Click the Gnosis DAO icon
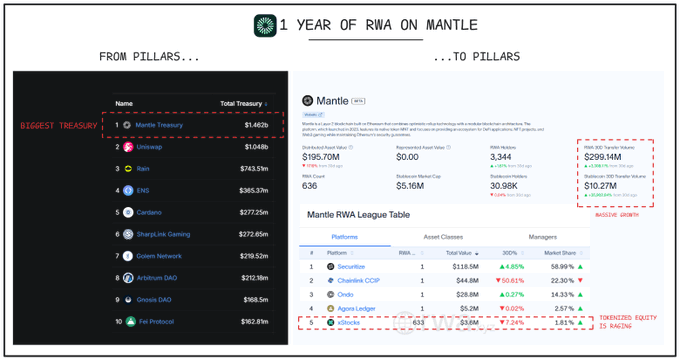 (128, 300)
